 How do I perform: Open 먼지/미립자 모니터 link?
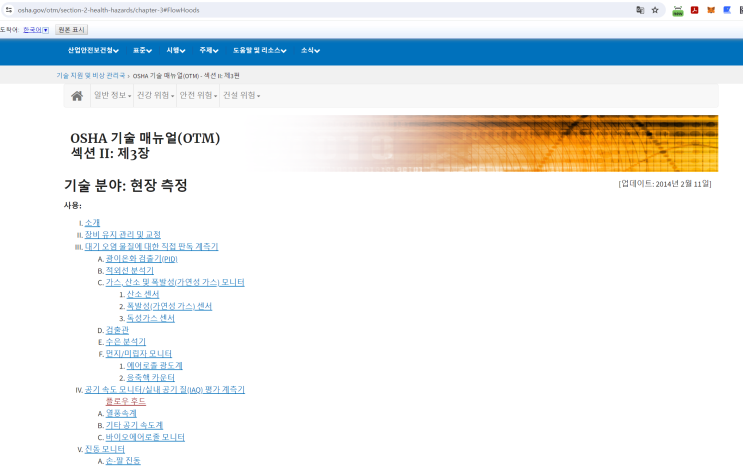coord(138,354)
